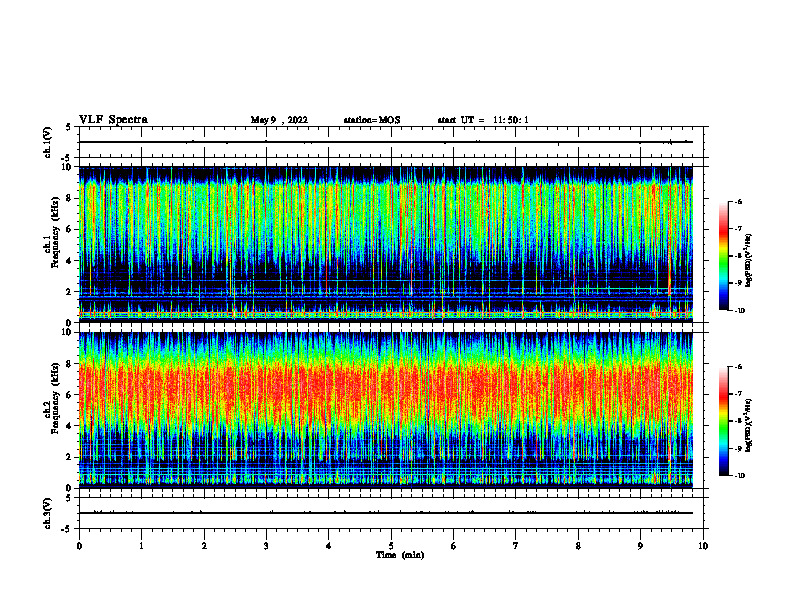Click the 5 minute tick on time axis
This screenshot has height=612, width=792.
[x=391, y=546]
